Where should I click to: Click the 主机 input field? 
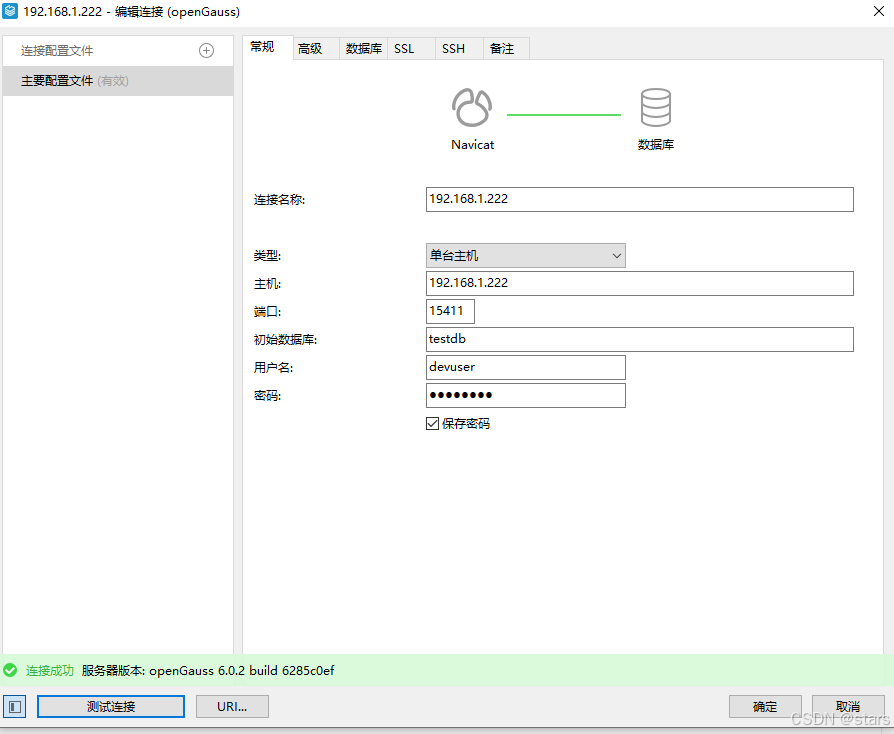(640, 283)
